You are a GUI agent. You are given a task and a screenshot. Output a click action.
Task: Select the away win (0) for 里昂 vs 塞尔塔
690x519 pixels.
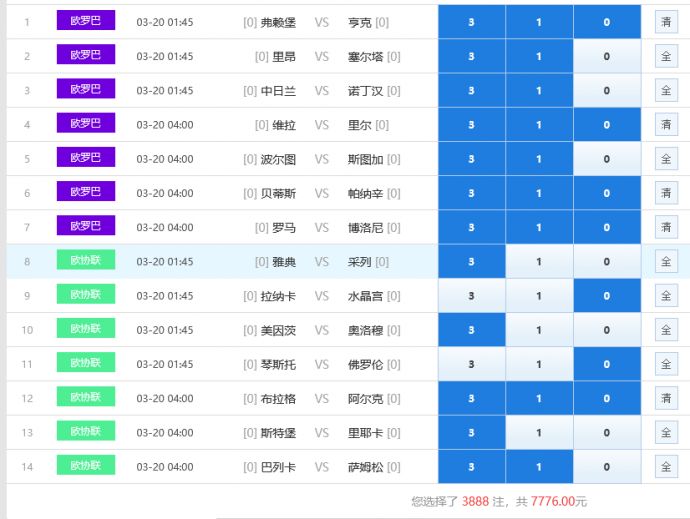click(606, 56)
